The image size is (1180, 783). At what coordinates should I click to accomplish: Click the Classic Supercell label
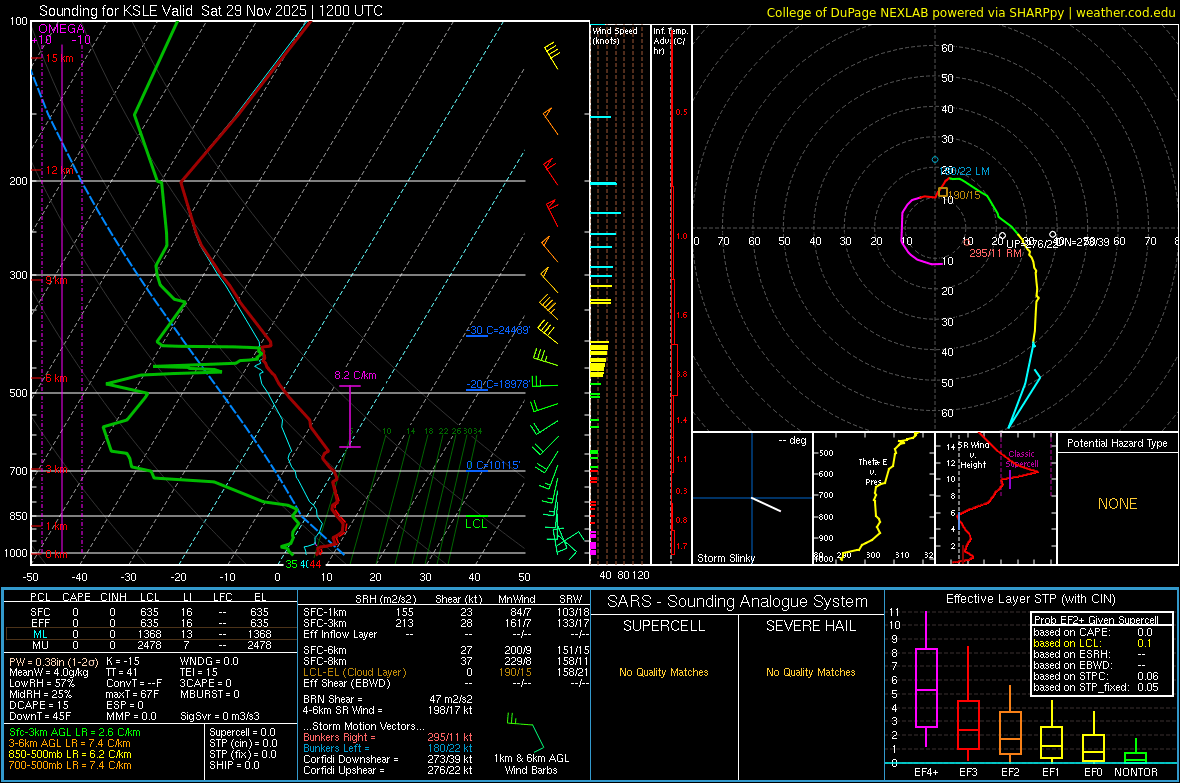click(x=1021, y=459)
